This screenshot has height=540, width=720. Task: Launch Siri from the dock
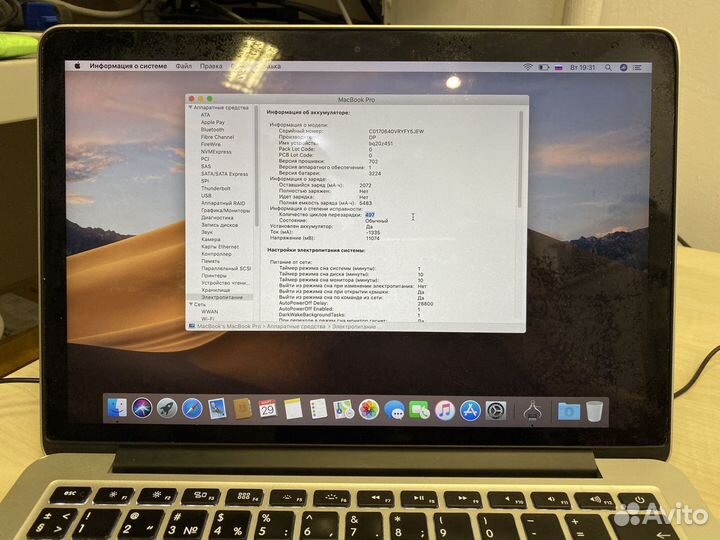[x=142, y=408]
